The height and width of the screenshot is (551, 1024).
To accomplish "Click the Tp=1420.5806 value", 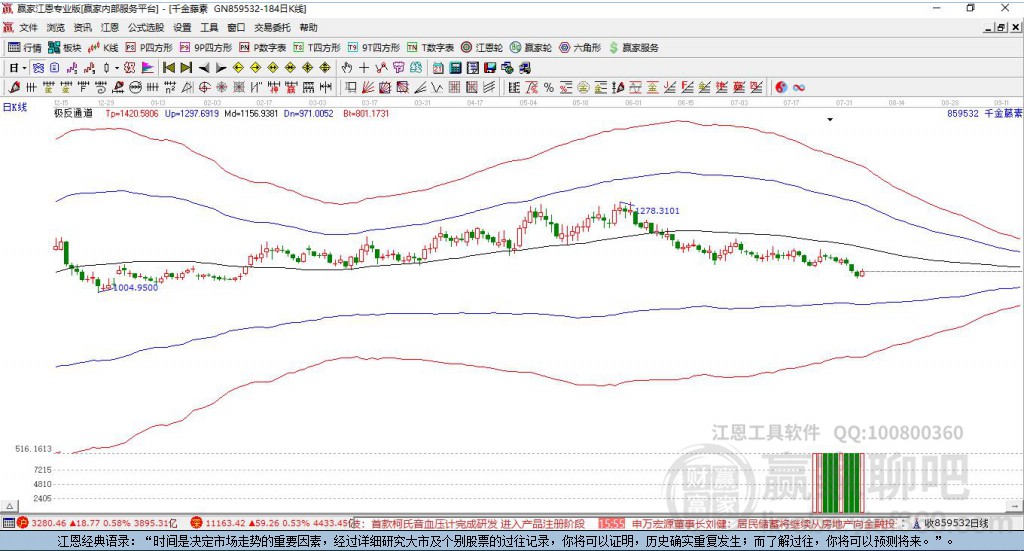I will tap(132, 114).
